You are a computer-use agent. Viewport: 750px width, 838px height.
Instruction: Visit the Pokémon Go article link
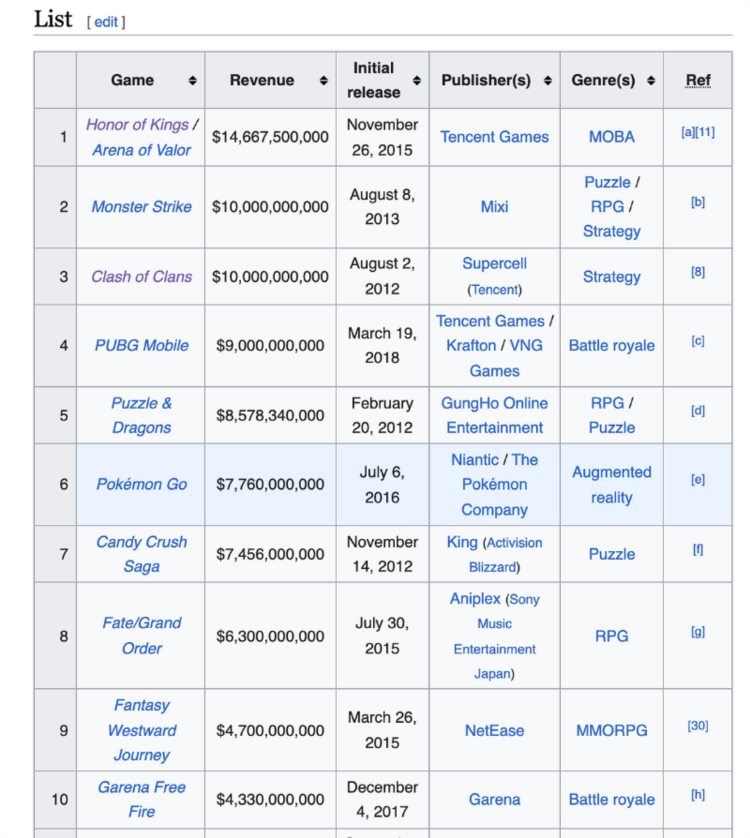(141, 484)
